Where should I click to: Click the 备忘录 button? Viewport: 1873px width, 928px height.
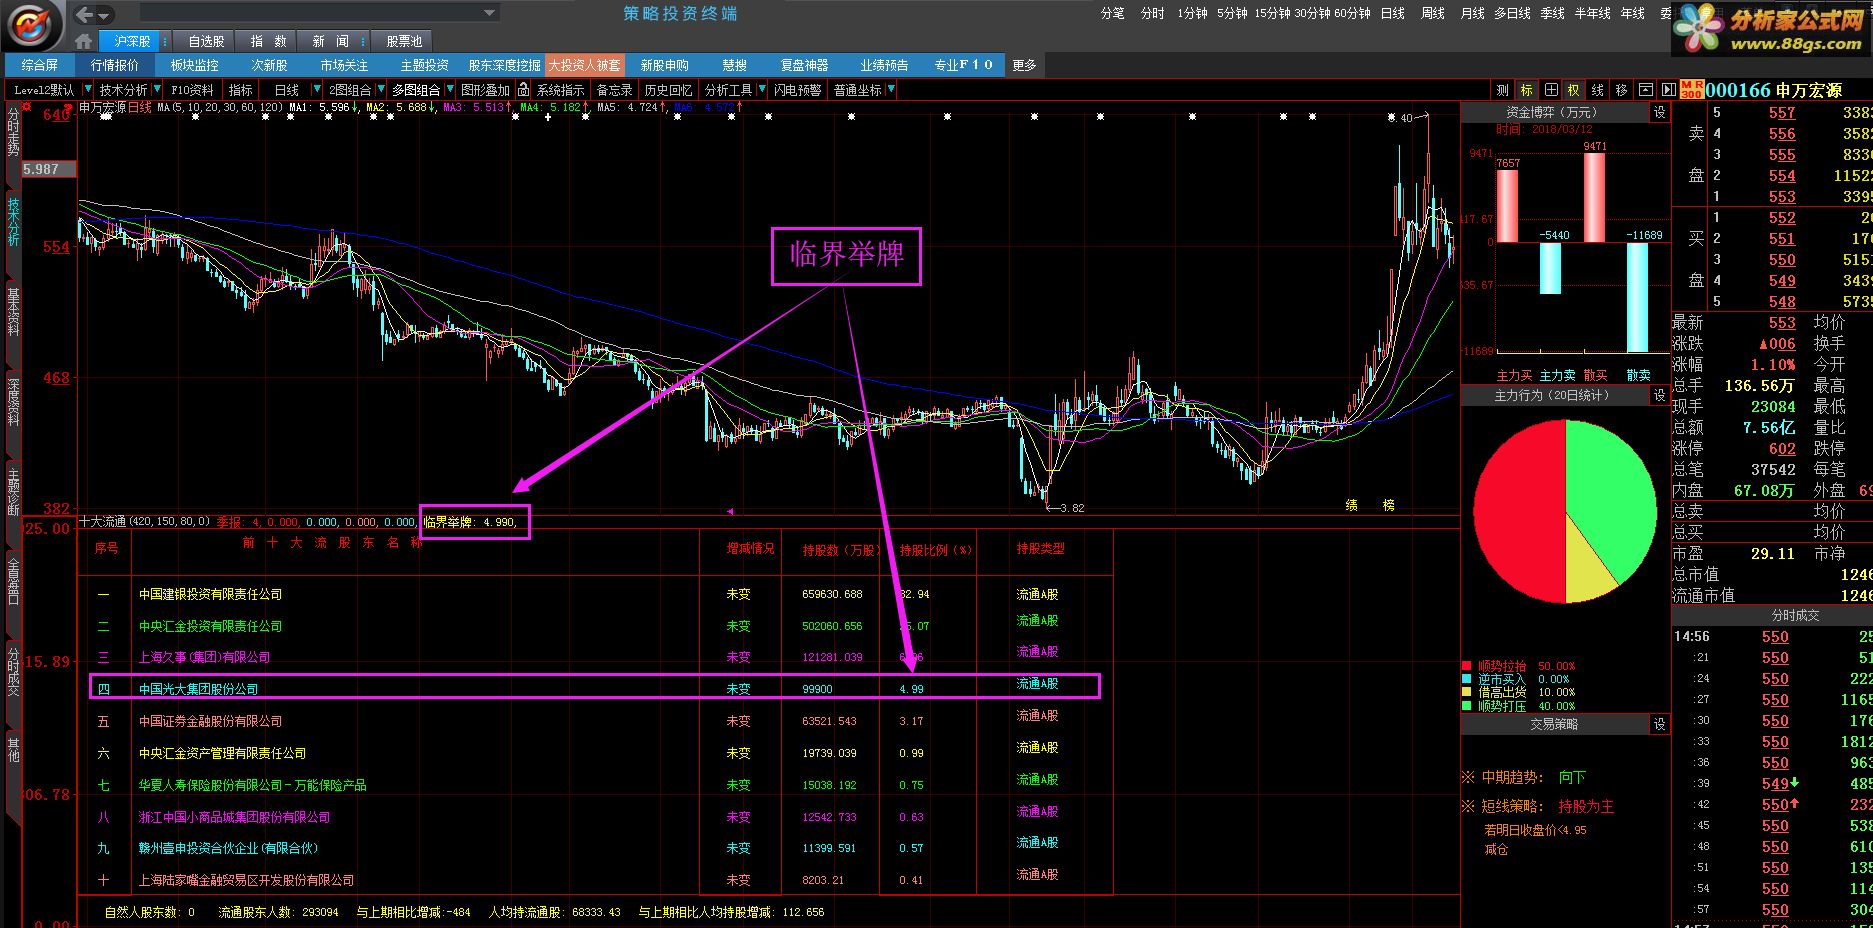(615, 90)
